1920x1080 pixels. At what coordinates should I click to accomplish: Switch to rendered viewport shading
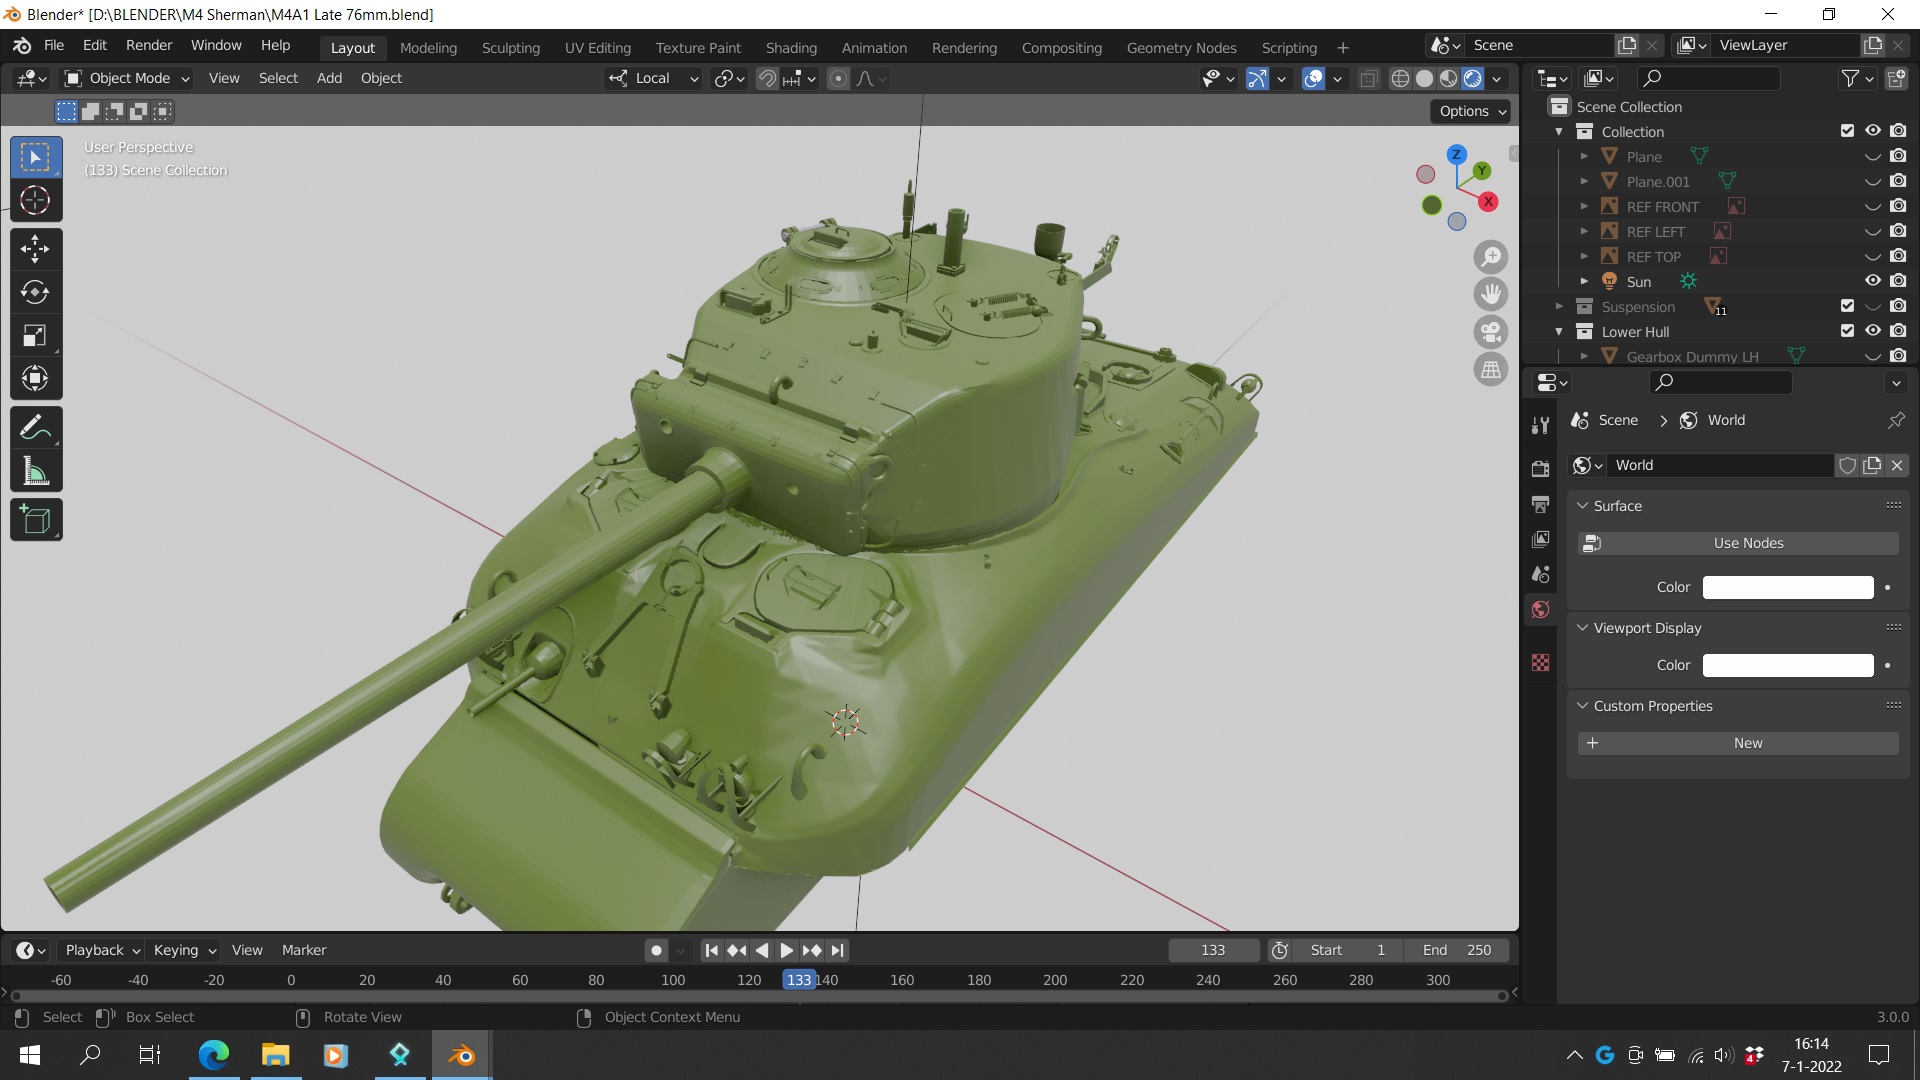pos(1472,79)
